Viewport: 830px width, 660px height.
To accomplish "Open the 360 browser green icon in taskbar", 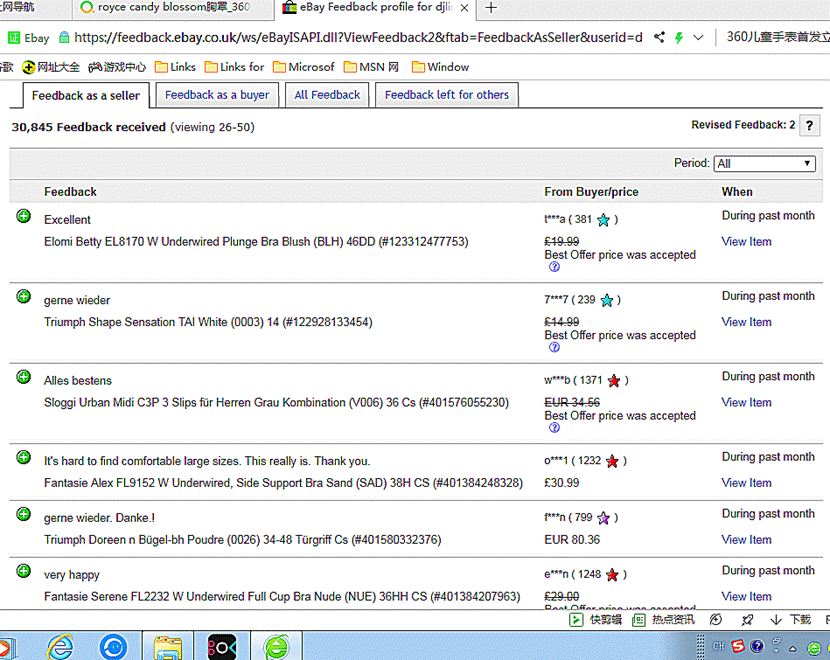I will point(276,645).
